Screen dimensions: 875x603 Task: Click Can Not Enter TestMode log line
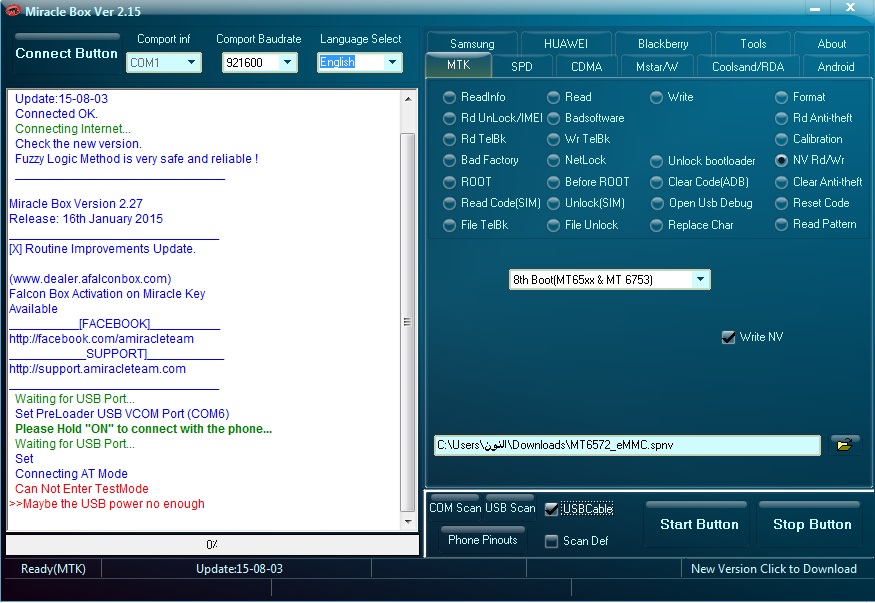pos(81,489)
